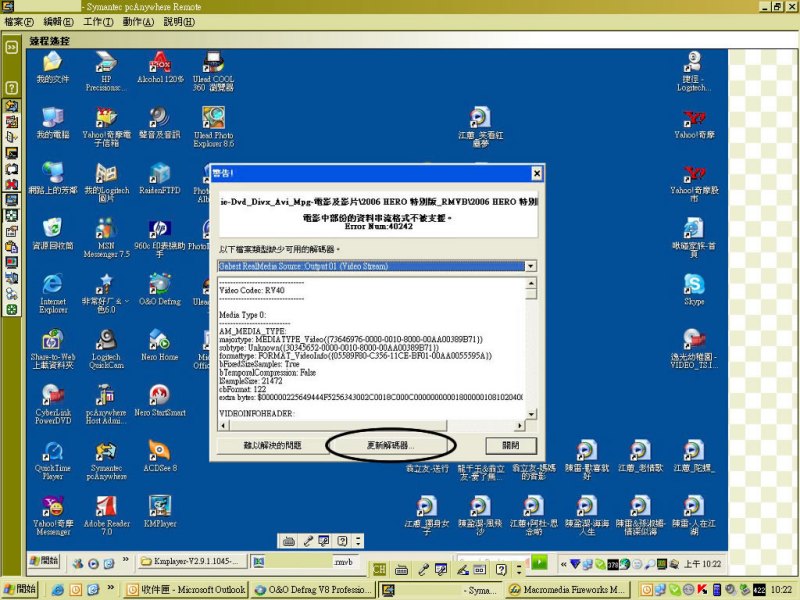
Task: Select the Symantec pcAnywhere desktop icon
Action: pos(106,460)
